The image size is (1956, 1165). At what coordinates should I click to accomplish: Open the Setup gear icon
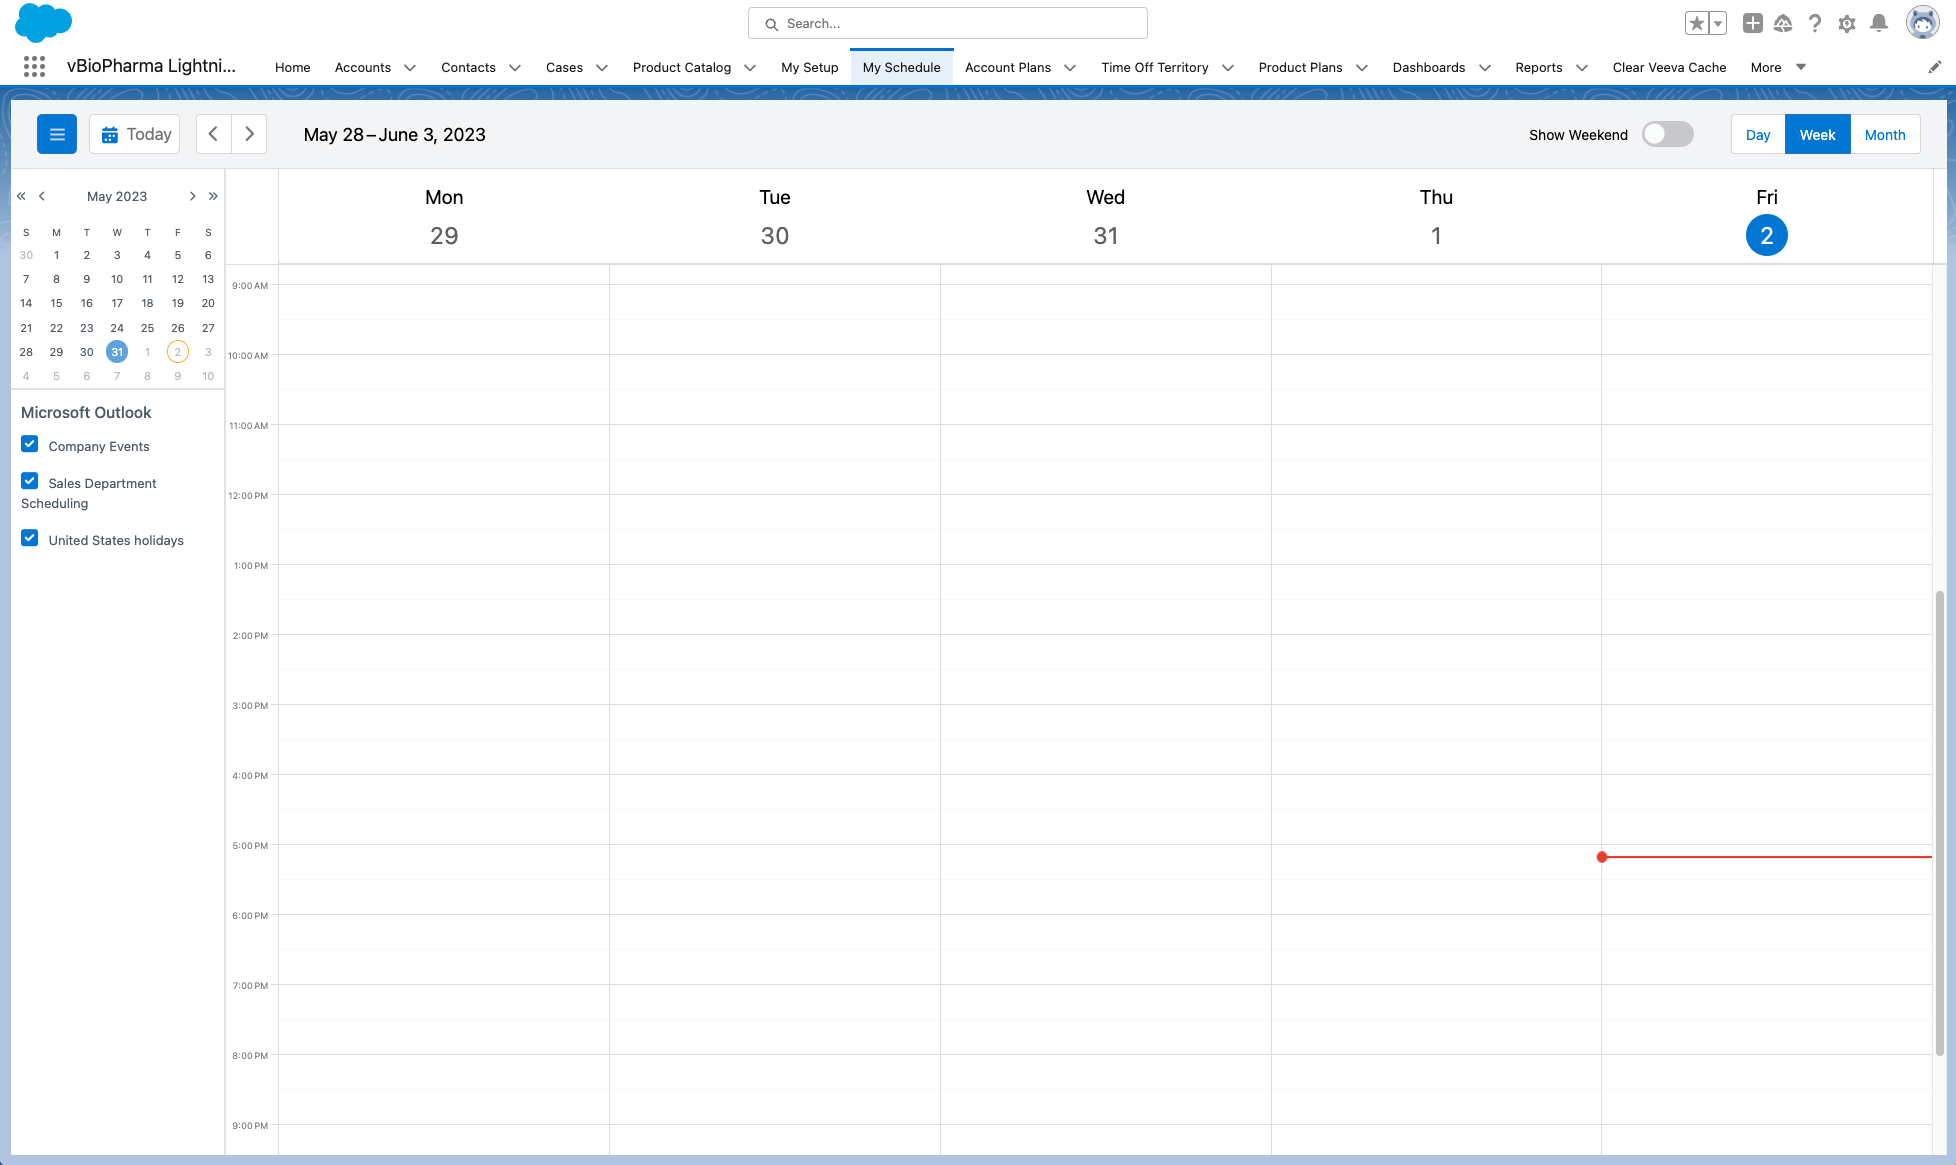[x=1847, y=23]
